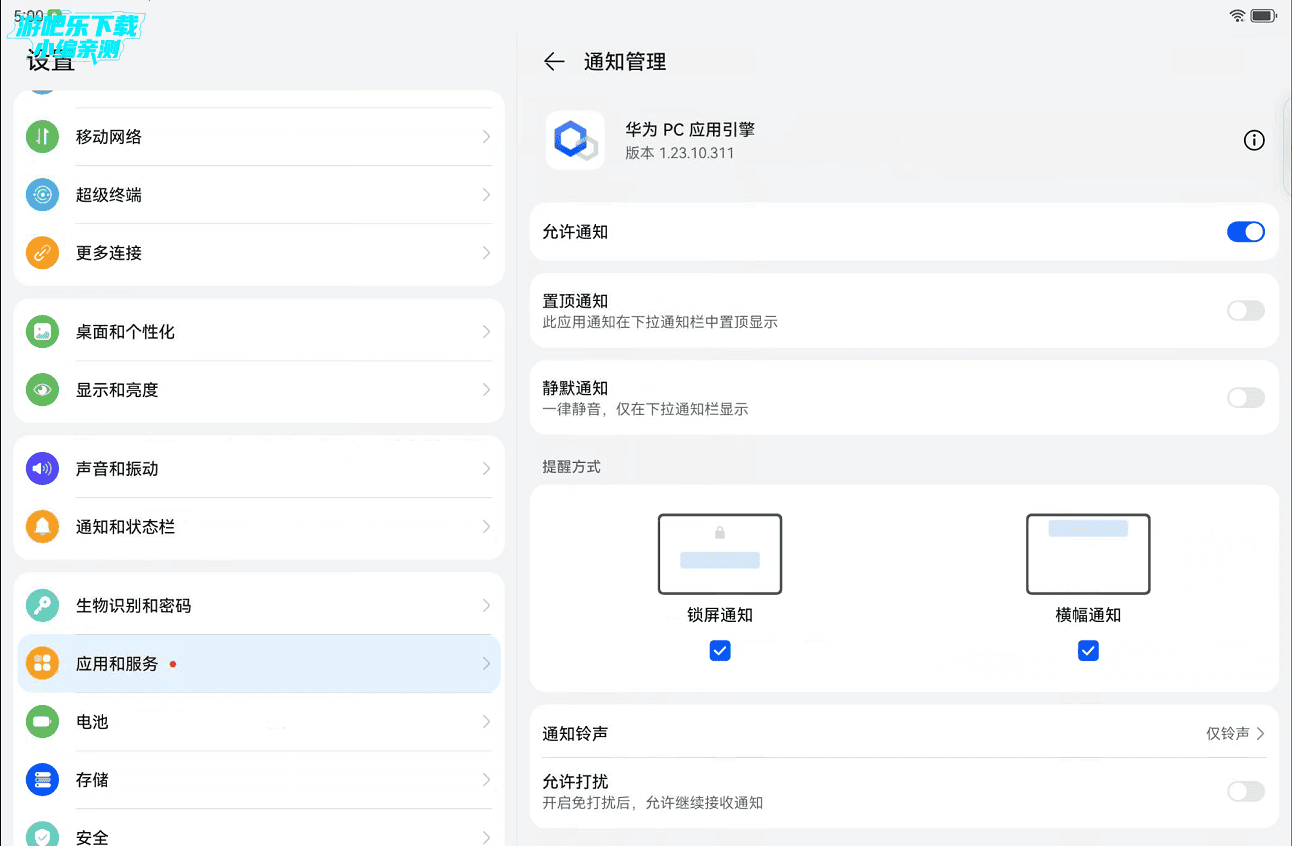Expand 通知铃声 using the 仅铃声 chevron
Screen dimensions: 1292x846
pos(1260,734)
